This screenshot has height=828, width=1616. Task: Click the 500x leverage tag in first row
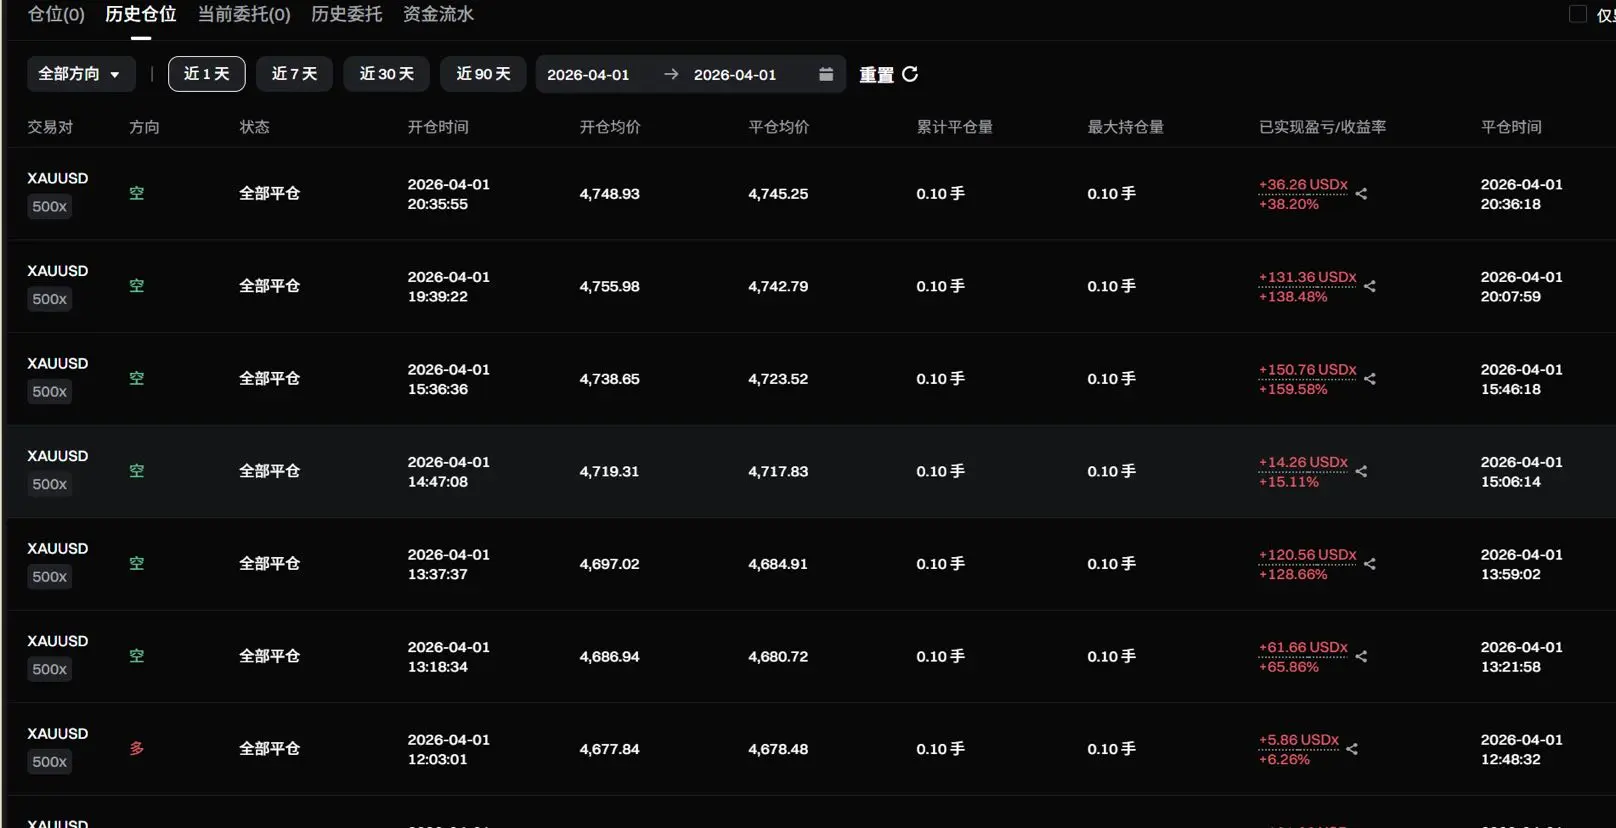pos(49,207)
